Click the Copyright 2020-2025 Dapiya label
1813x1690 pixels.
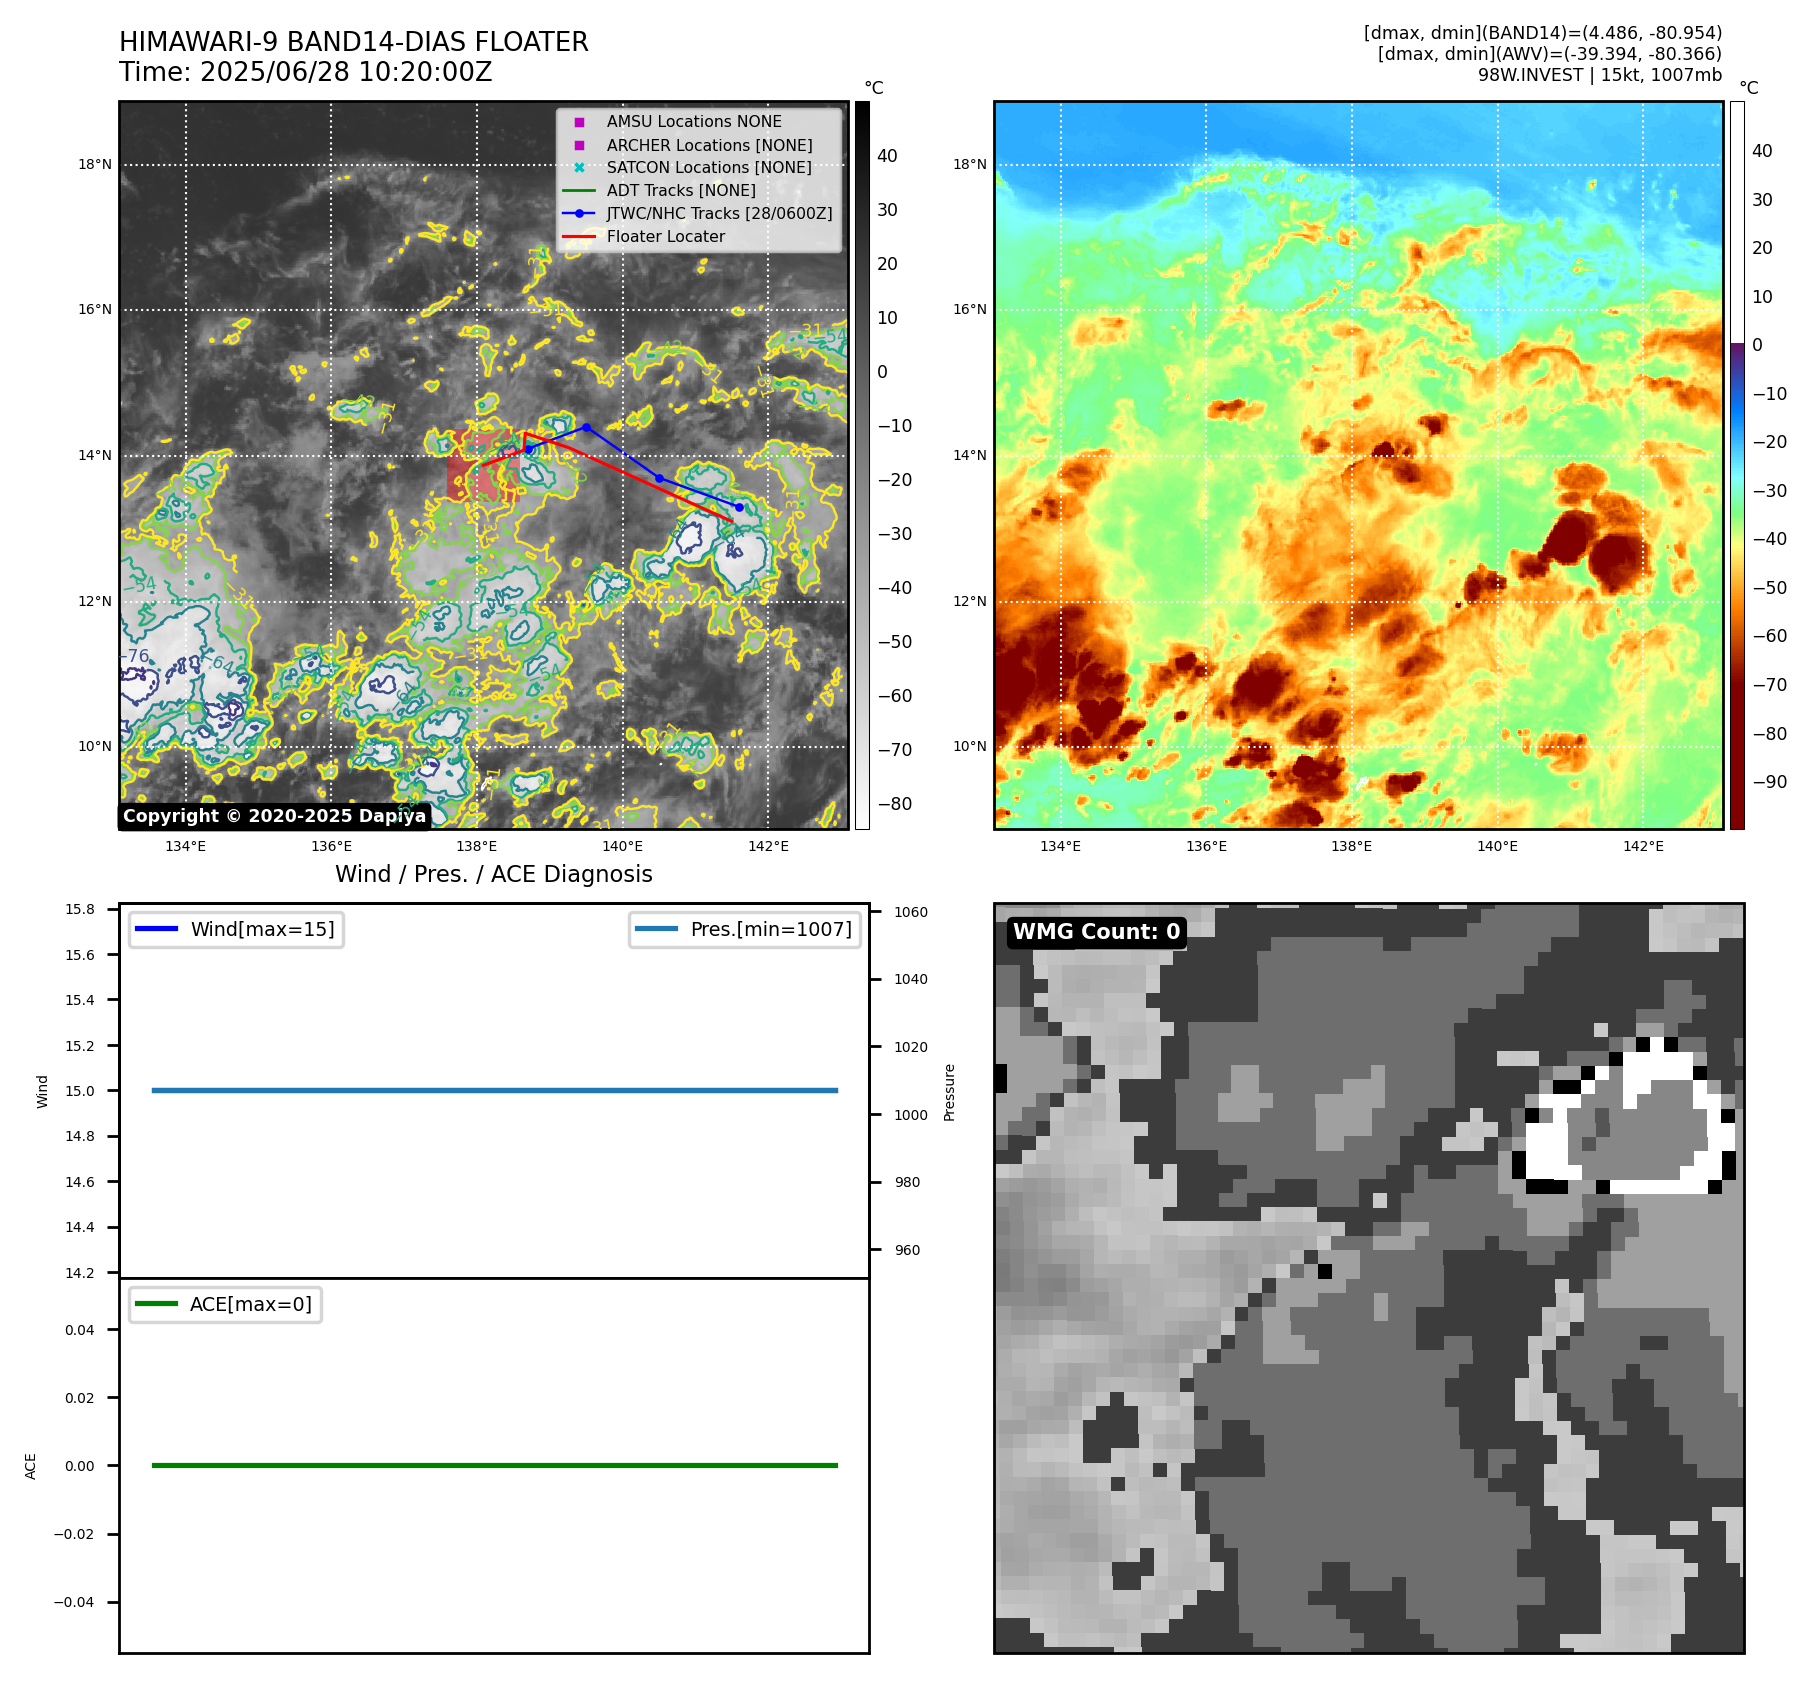275,816
